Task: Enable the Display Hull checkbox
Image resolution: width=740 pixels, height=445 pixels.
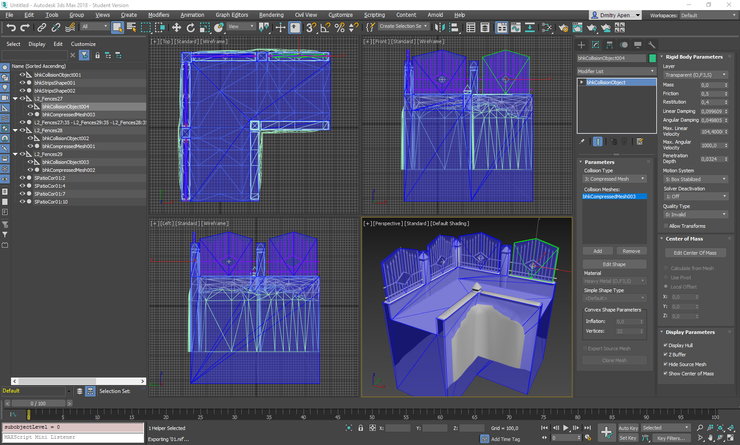Action: (x=667, y=345)
